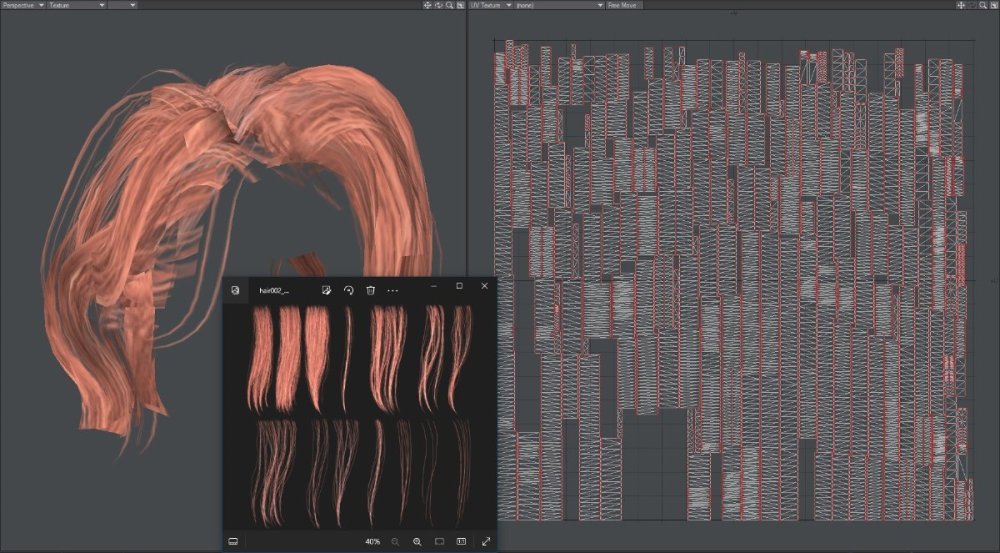This screenshot has height=553, width=1000.
Task: Open the Texture display mode dropdown
Action: pos(76,5)
